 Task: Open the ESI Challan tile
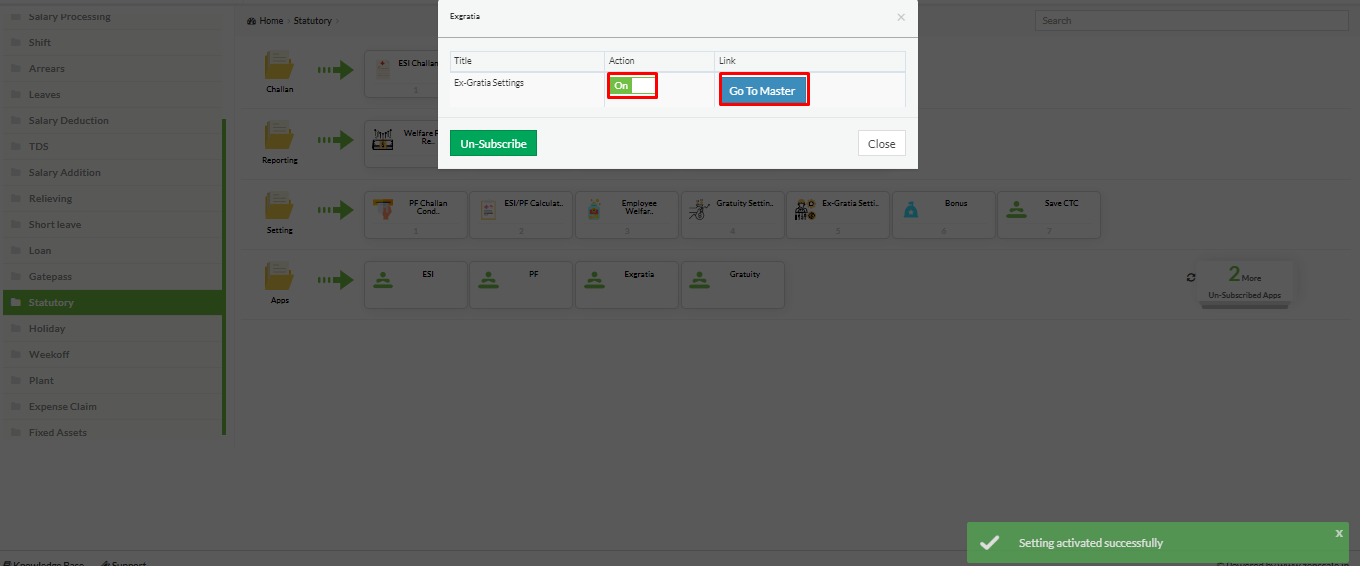401,74
